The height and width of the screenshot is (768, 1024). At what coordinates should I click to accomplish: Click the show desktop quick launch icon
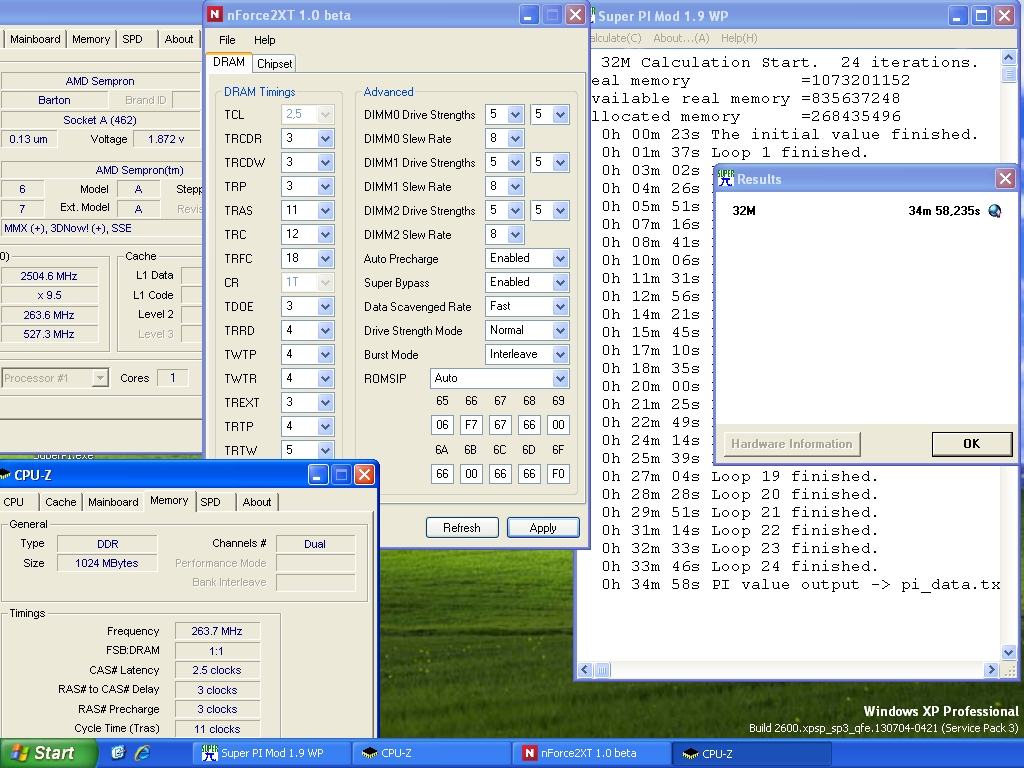click(x=118, y=753)
